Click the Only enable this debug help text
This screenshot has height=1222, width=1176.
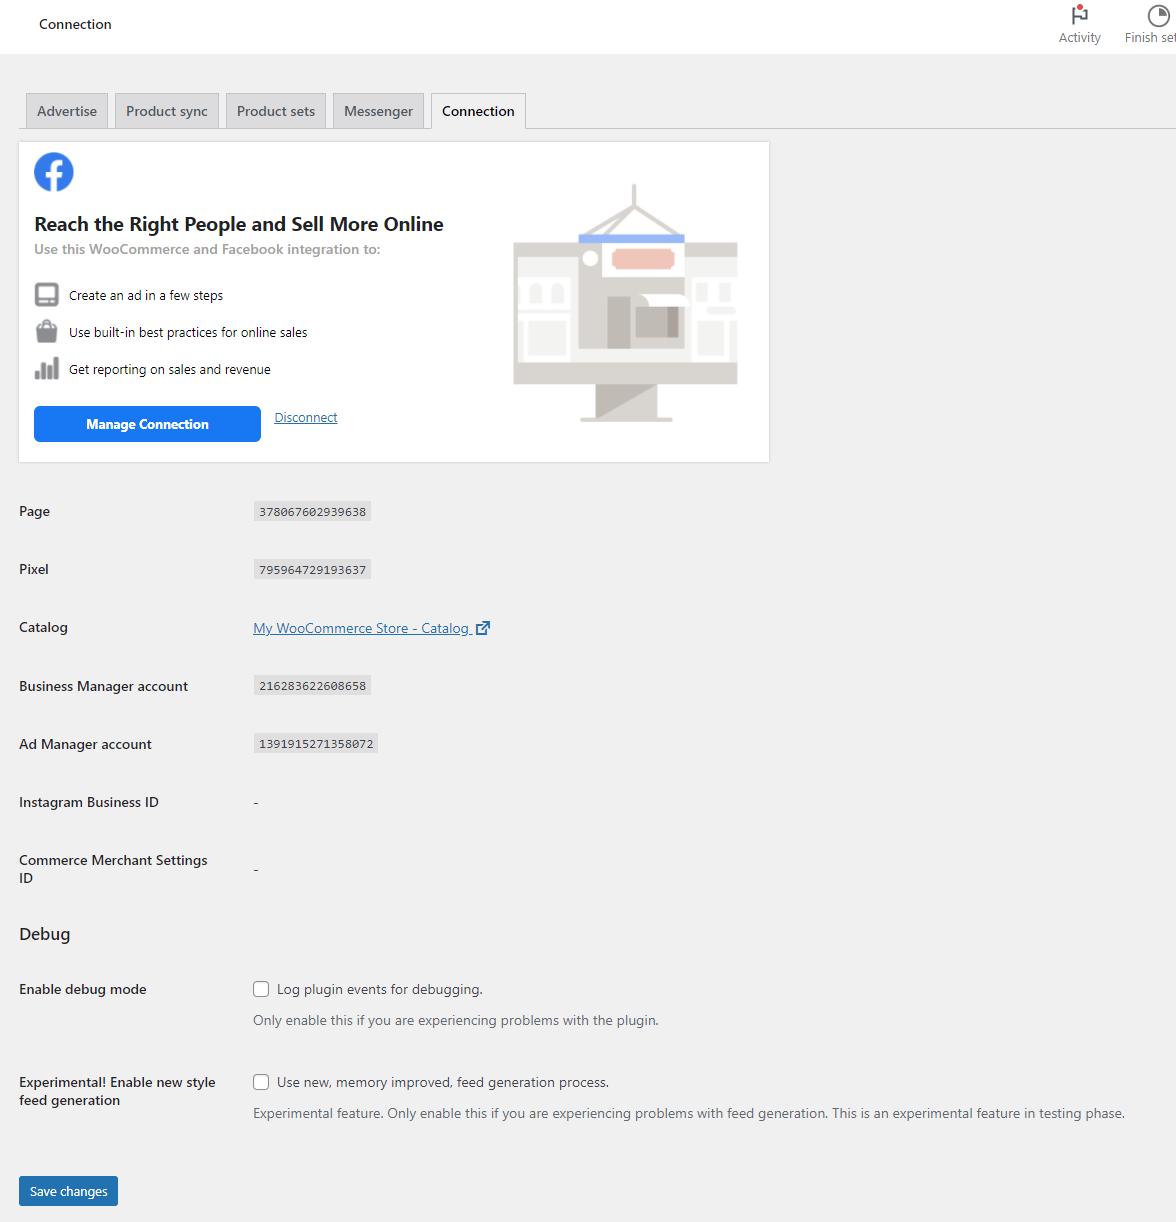(x=456, y=1021)
